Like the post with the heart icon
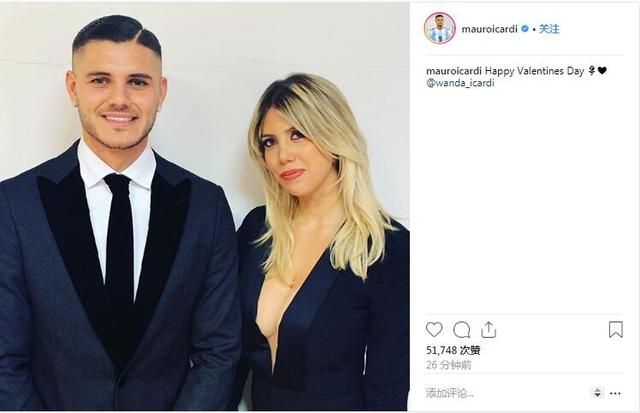640x413 pixels. click(x=434, y=329)
